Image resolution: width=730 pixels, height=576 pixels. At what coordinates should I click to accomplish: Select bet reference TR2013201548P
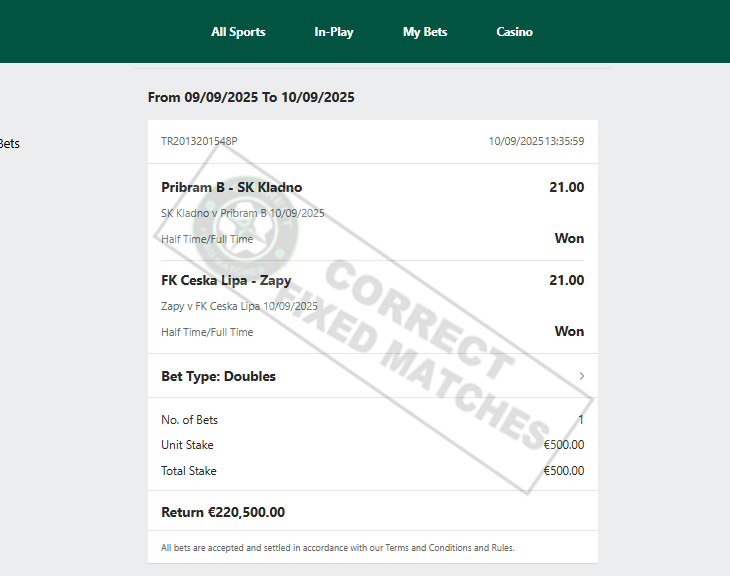click(x=199, y=141)
